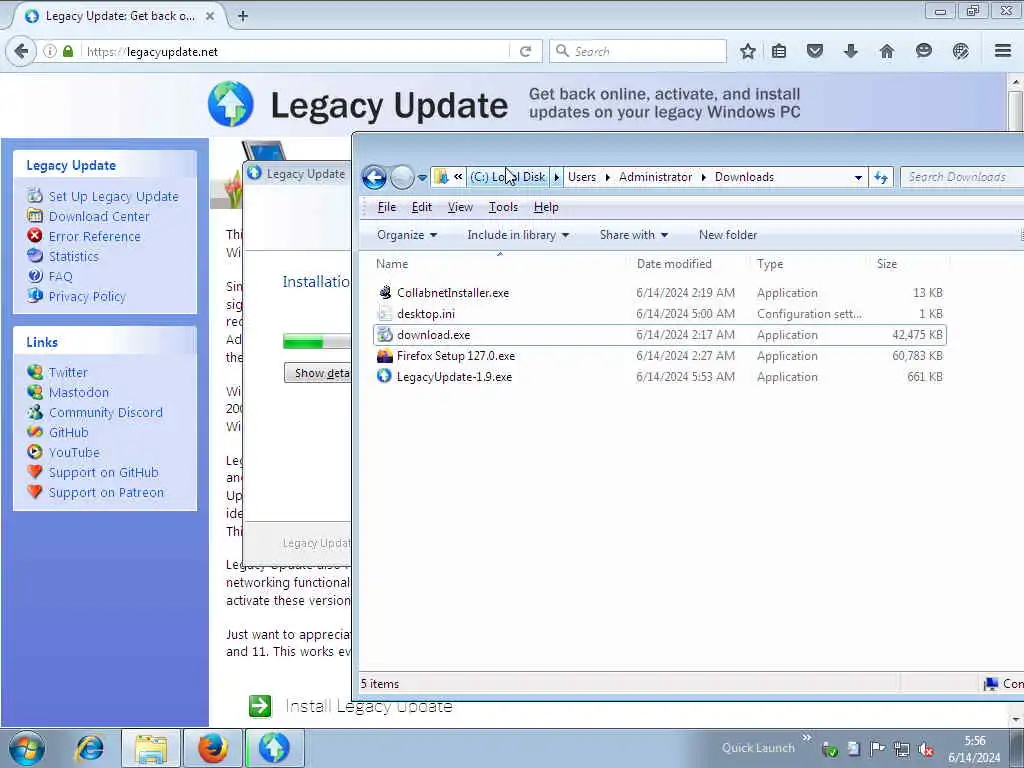Expand the Explorer address bar history dropdown
The image size is (1024, 768).
click(x=858, y=177)
